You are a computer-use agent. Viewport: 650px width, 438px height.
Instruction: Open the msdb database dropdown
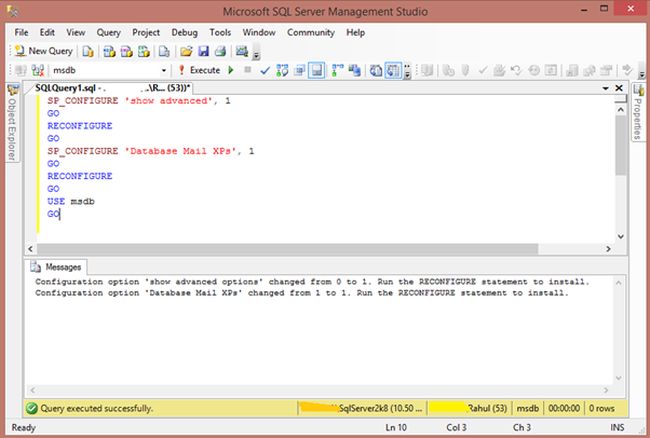[x=164, y=70]
